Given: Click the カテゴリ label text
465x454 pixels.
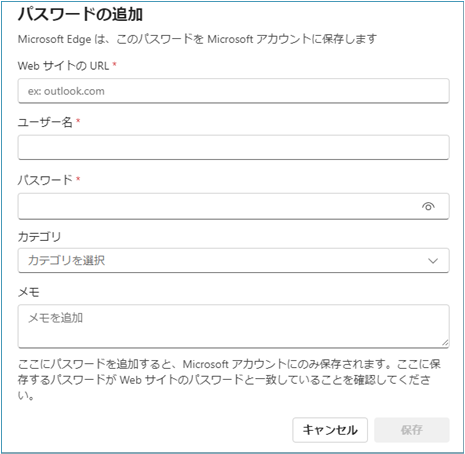Looking at the screenshot, I should [x=39, y=237].
